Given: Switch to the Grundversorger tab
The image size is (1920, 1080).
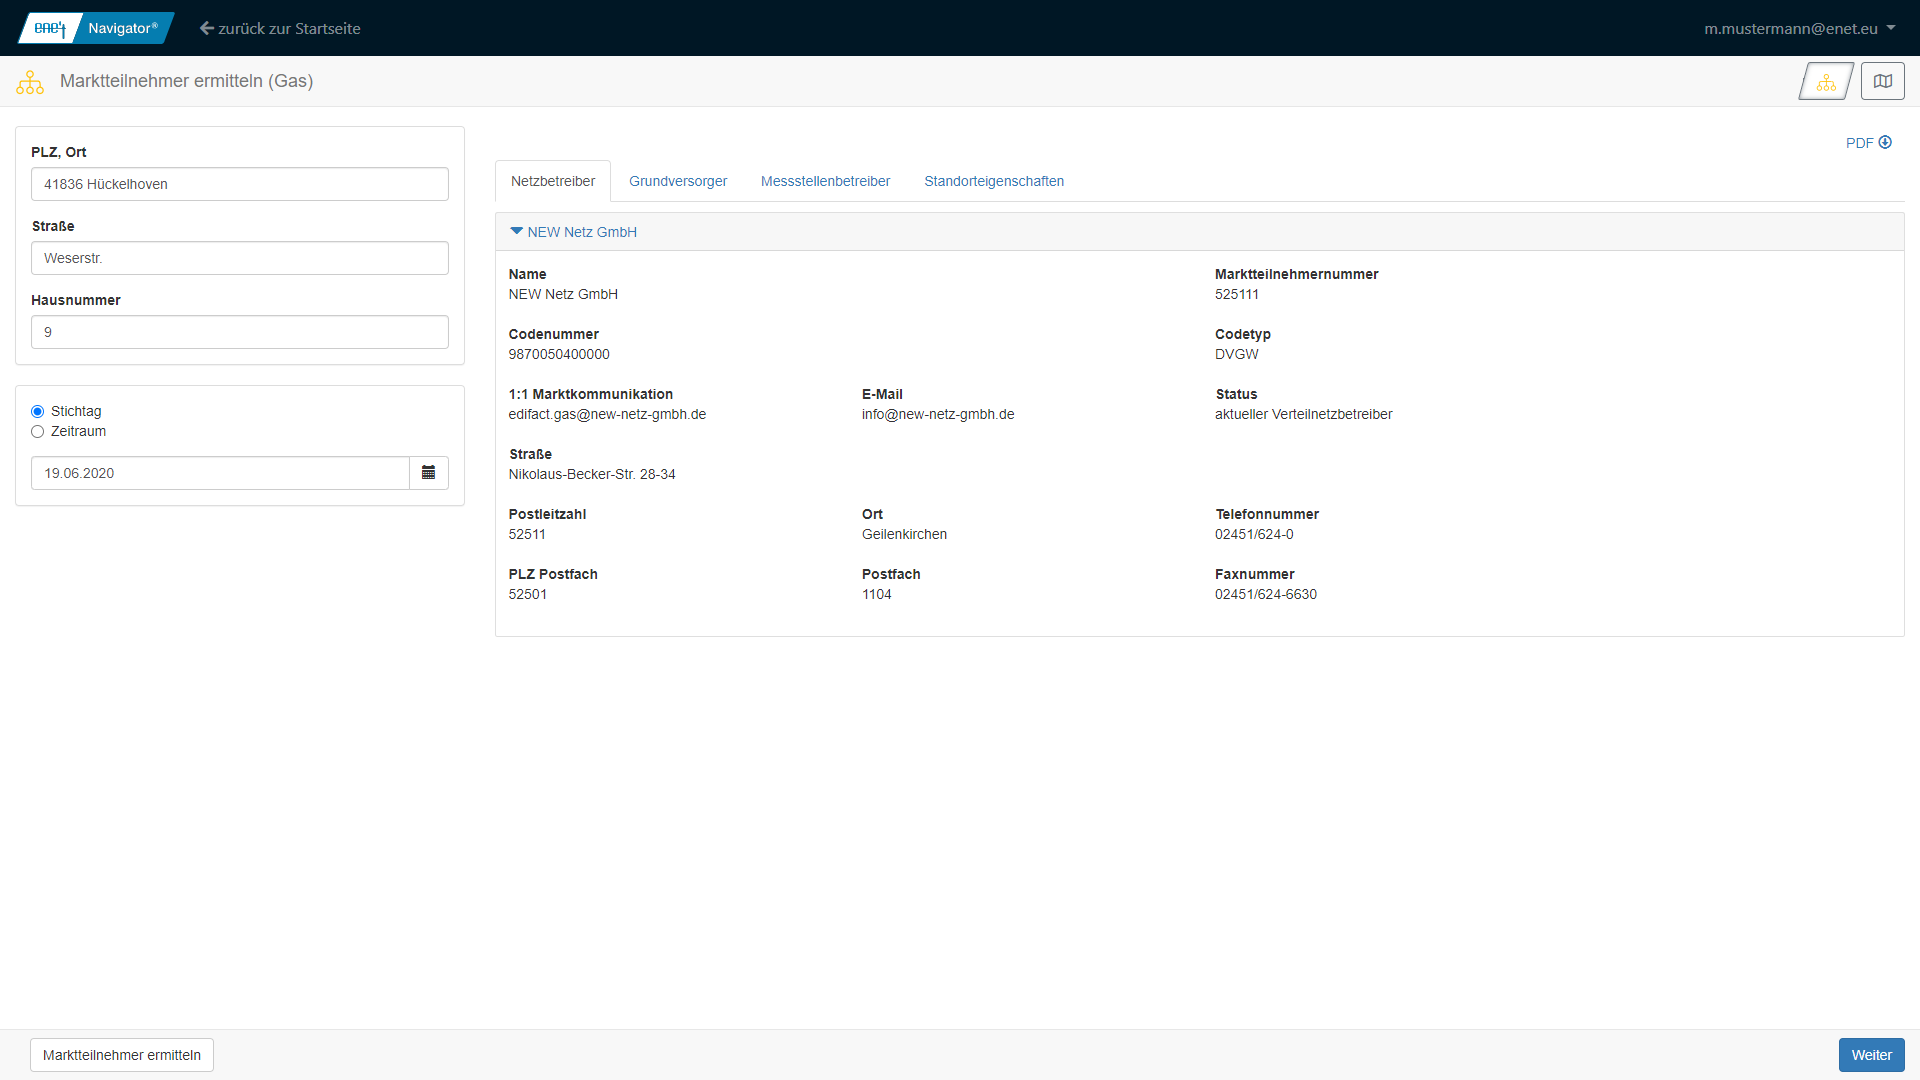Looking at the screenshot, I should [x=678, y=181].
